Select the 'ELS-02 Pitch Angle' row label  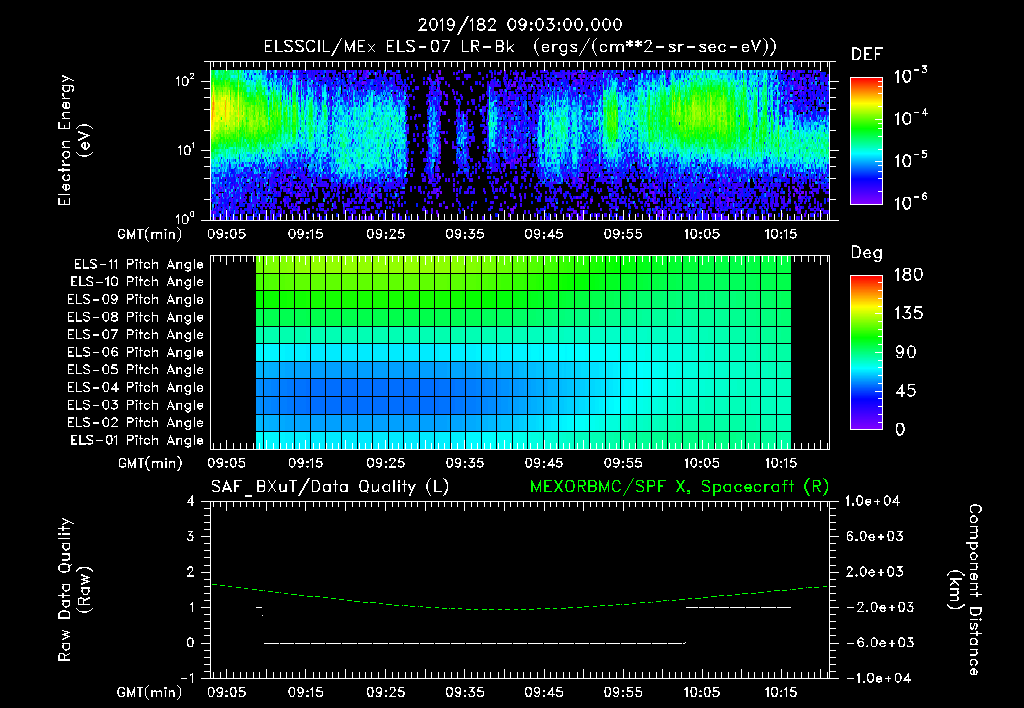[135, 423]
